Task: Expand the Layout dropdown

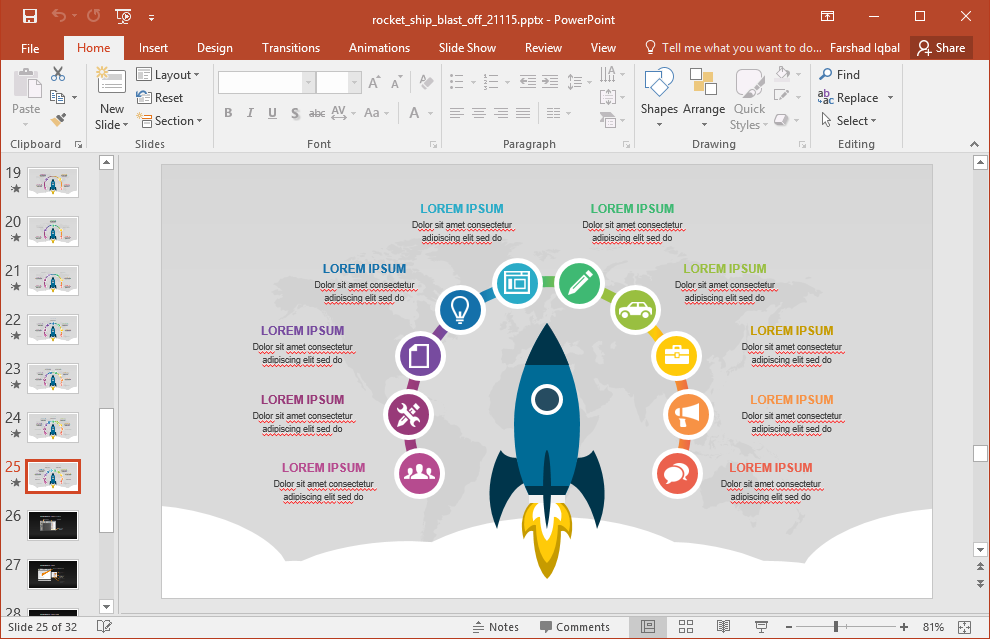Action: coord(168,75)
